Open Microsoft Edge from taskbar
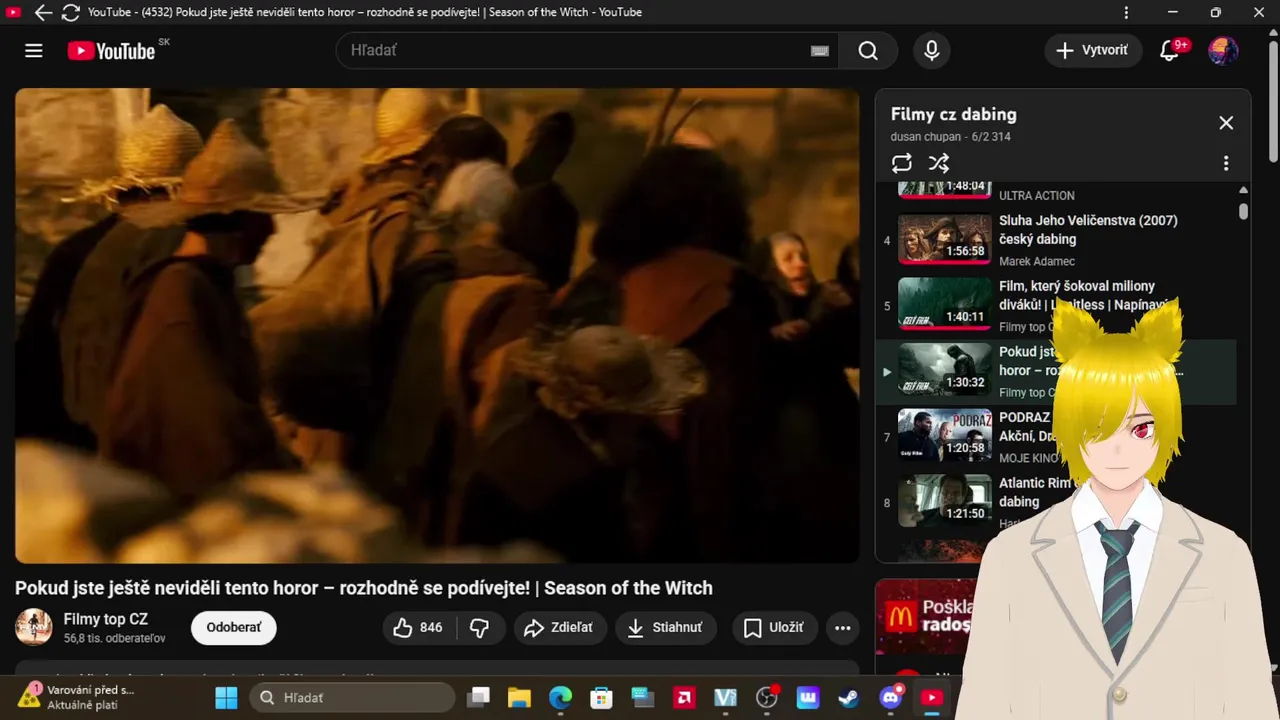Screen dimensions: 1280x720 (560, 697)
